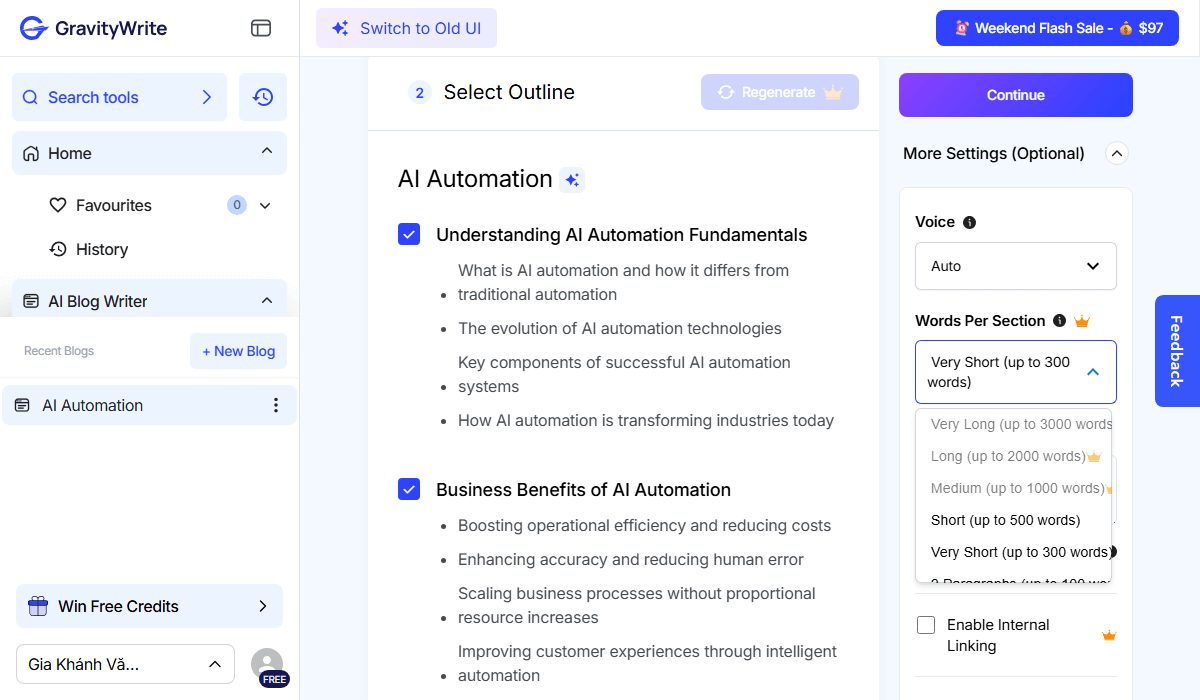Click the Continue button
Image resolution: width=1200 pixels, height=700 pixels.
point(1015,95)
